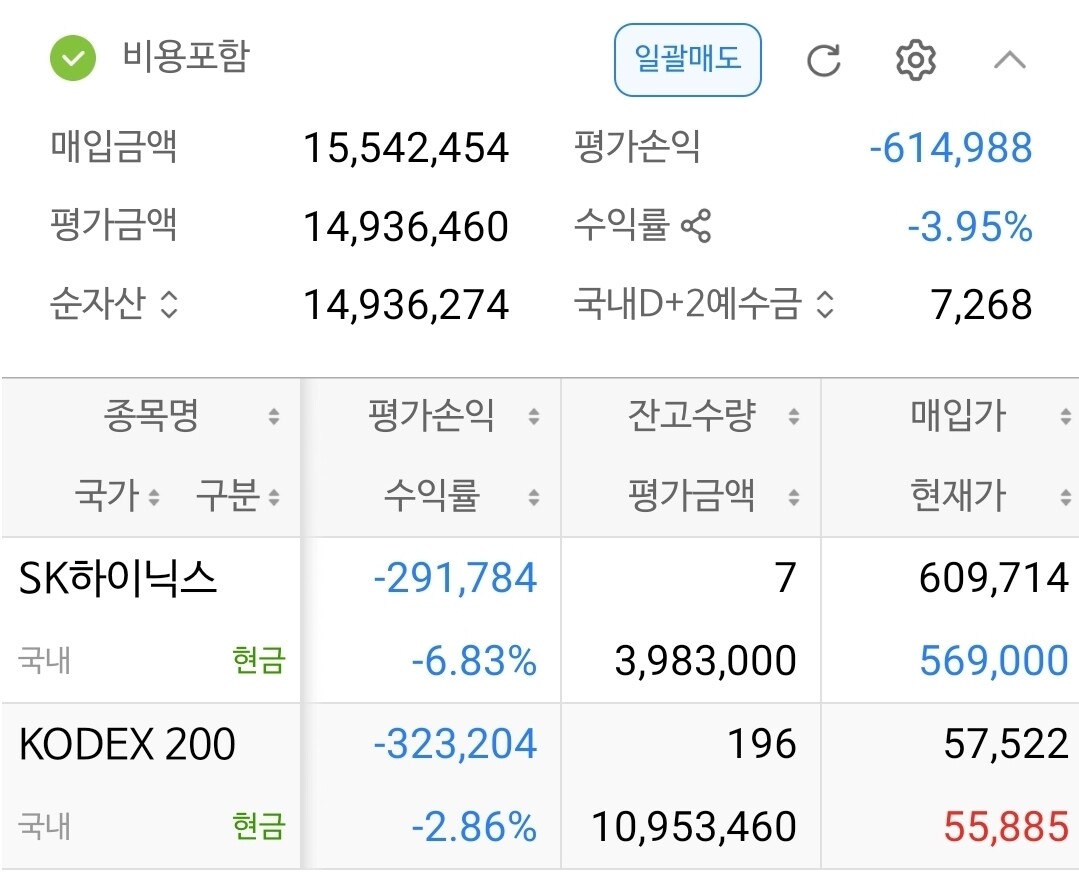Select total 평가금액 value 14,936,460

click(406, 226)
